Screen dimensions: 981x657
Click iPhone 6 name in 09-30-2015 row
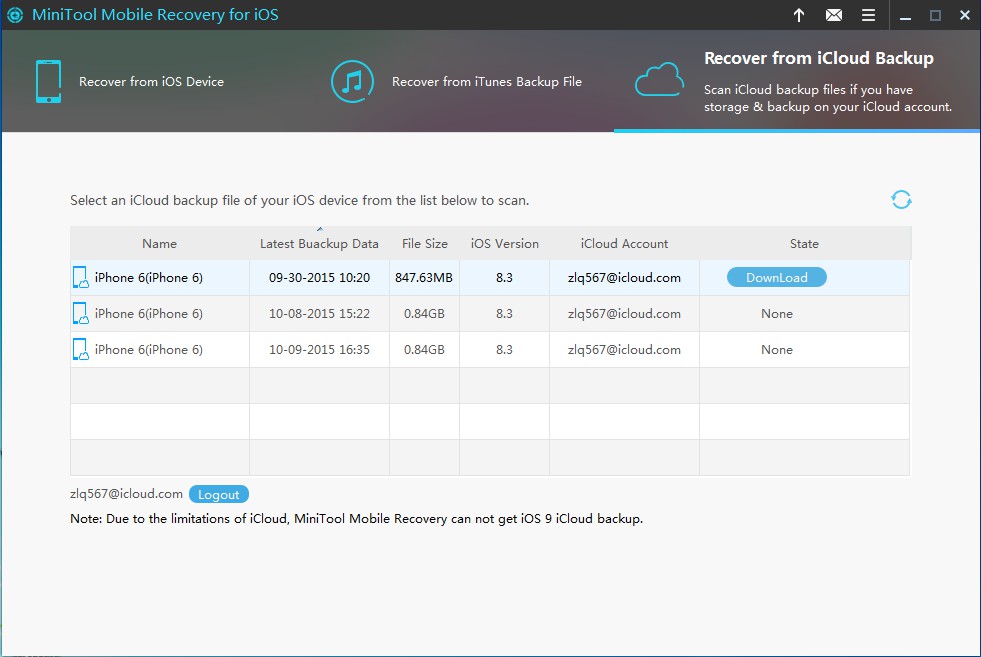tap(149, 277)
